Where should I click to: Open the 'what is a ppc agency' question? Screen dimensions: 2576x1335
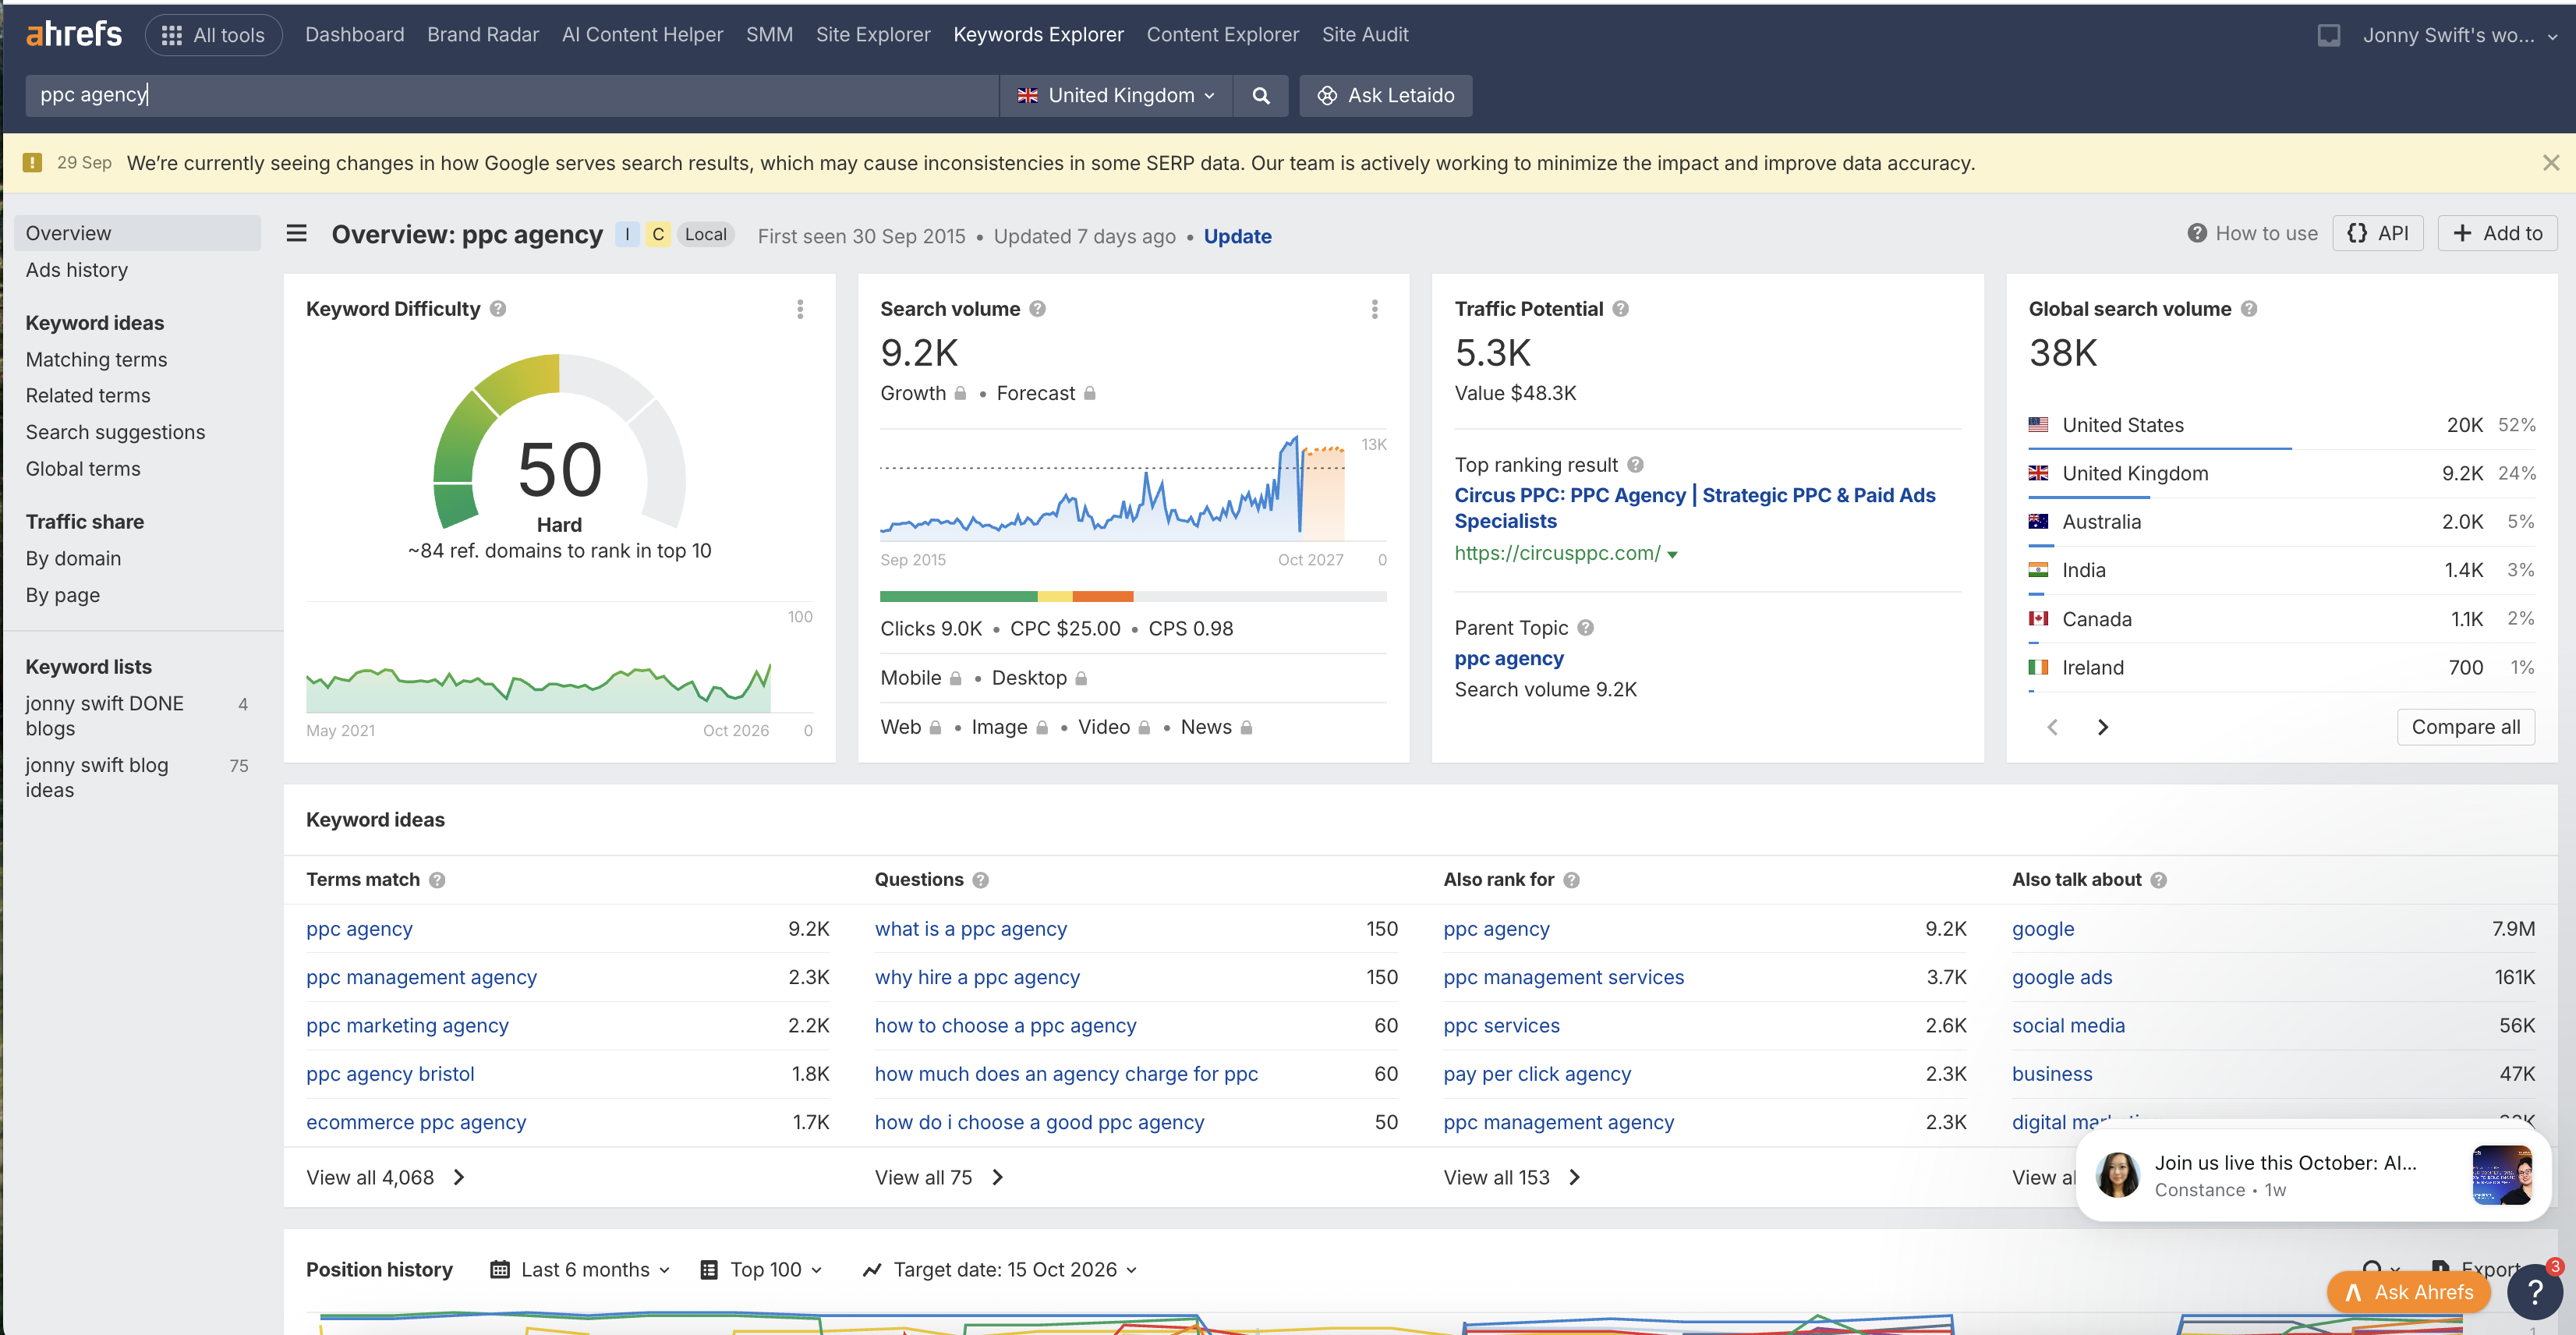(x=970, y=929)
